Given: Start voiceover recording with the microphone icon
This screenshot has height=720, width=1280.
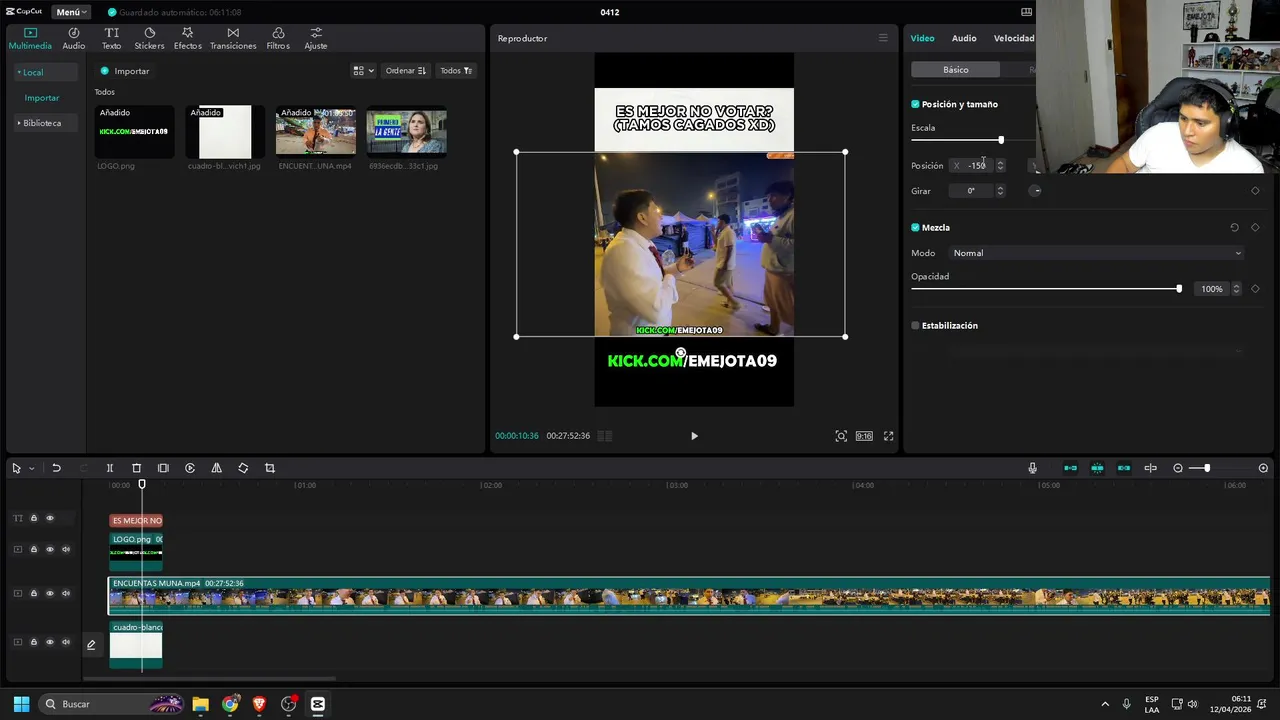Looking at the screenshot, I should coord(1032,468).
